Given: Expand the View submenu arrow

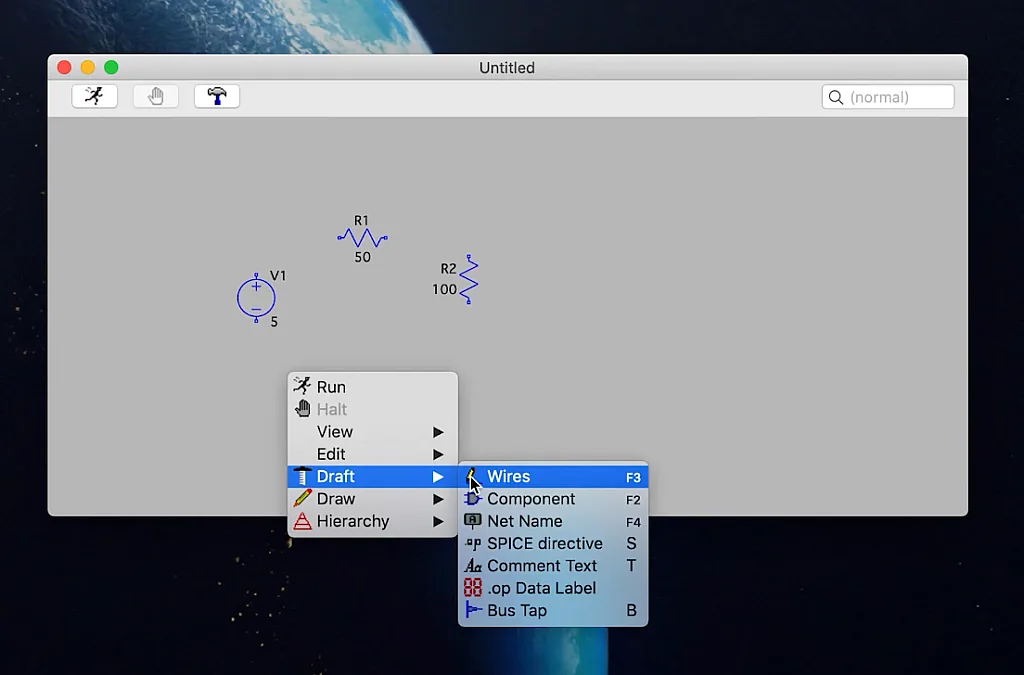Looking at the screenshot, I should pos(438,432).
